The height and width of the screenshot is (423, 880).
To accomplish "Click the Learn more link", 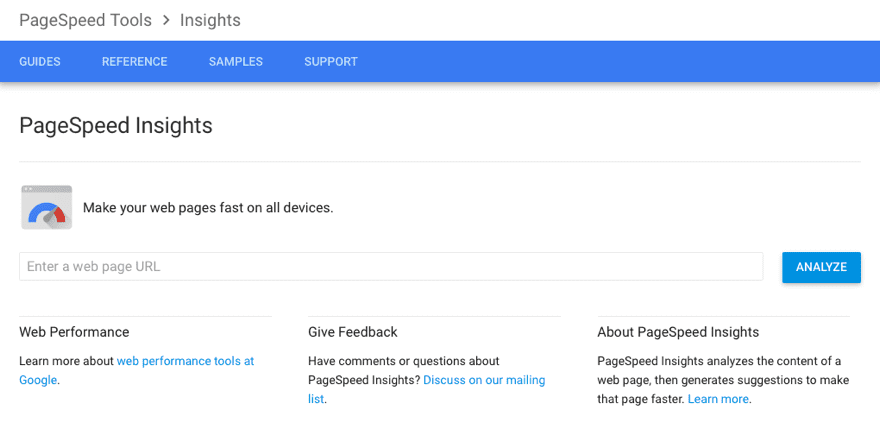I will tap(718, 399).
